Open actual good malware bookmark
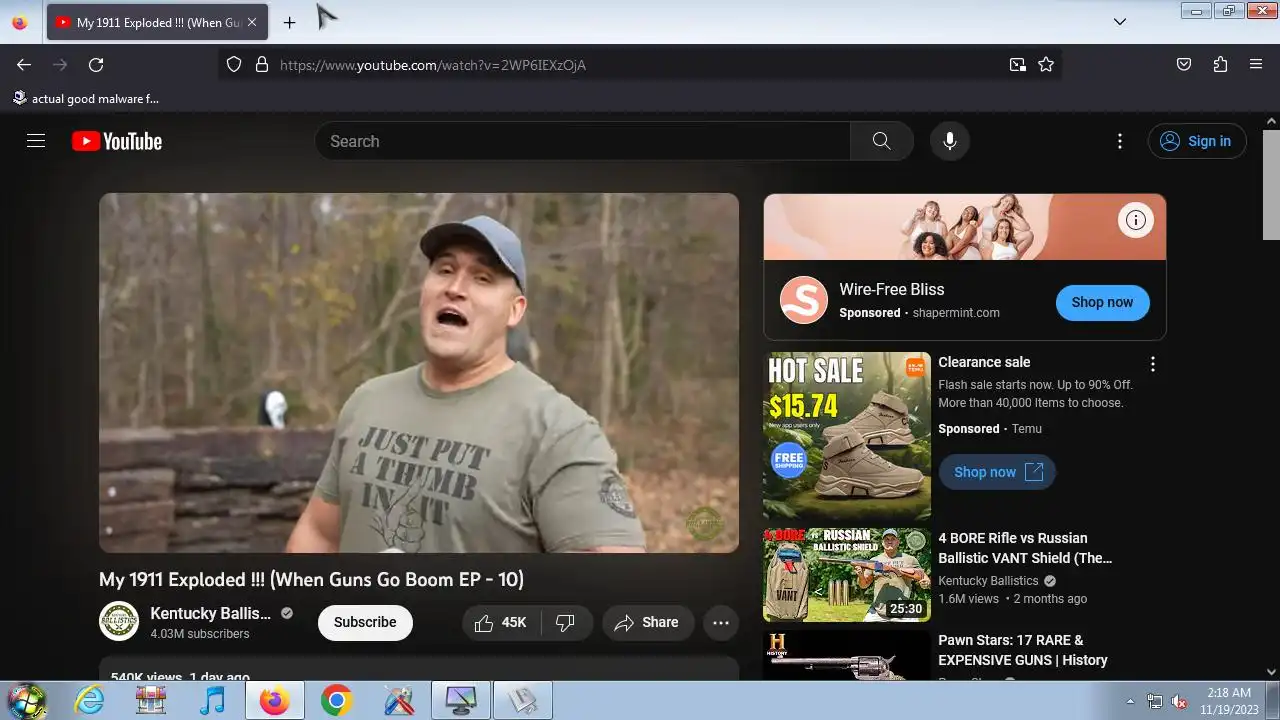 point(86,98)
